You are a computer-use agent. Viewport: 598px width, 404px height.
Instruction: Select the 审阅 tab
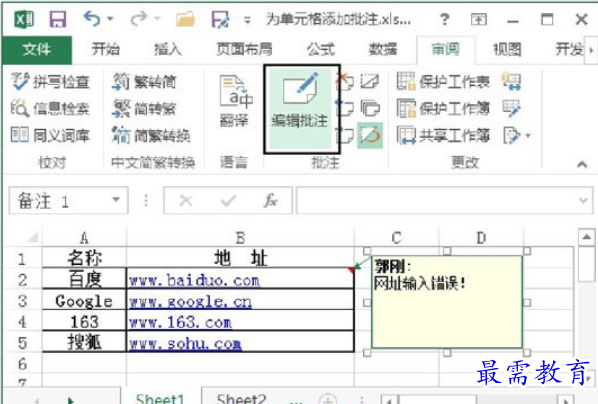pyautogui.click(x=445, y=49)
